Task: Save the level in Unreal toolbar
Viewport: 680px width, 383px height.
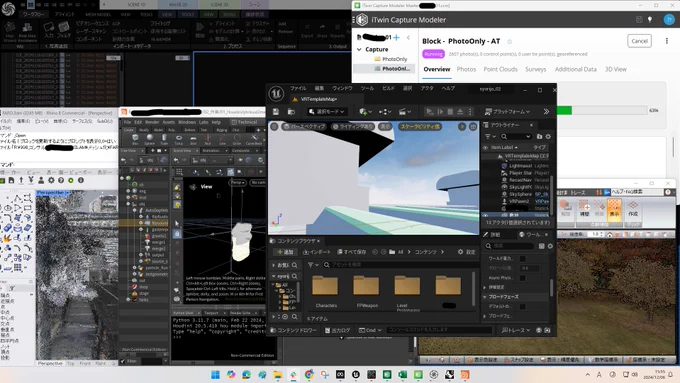Action: point(276,112)
